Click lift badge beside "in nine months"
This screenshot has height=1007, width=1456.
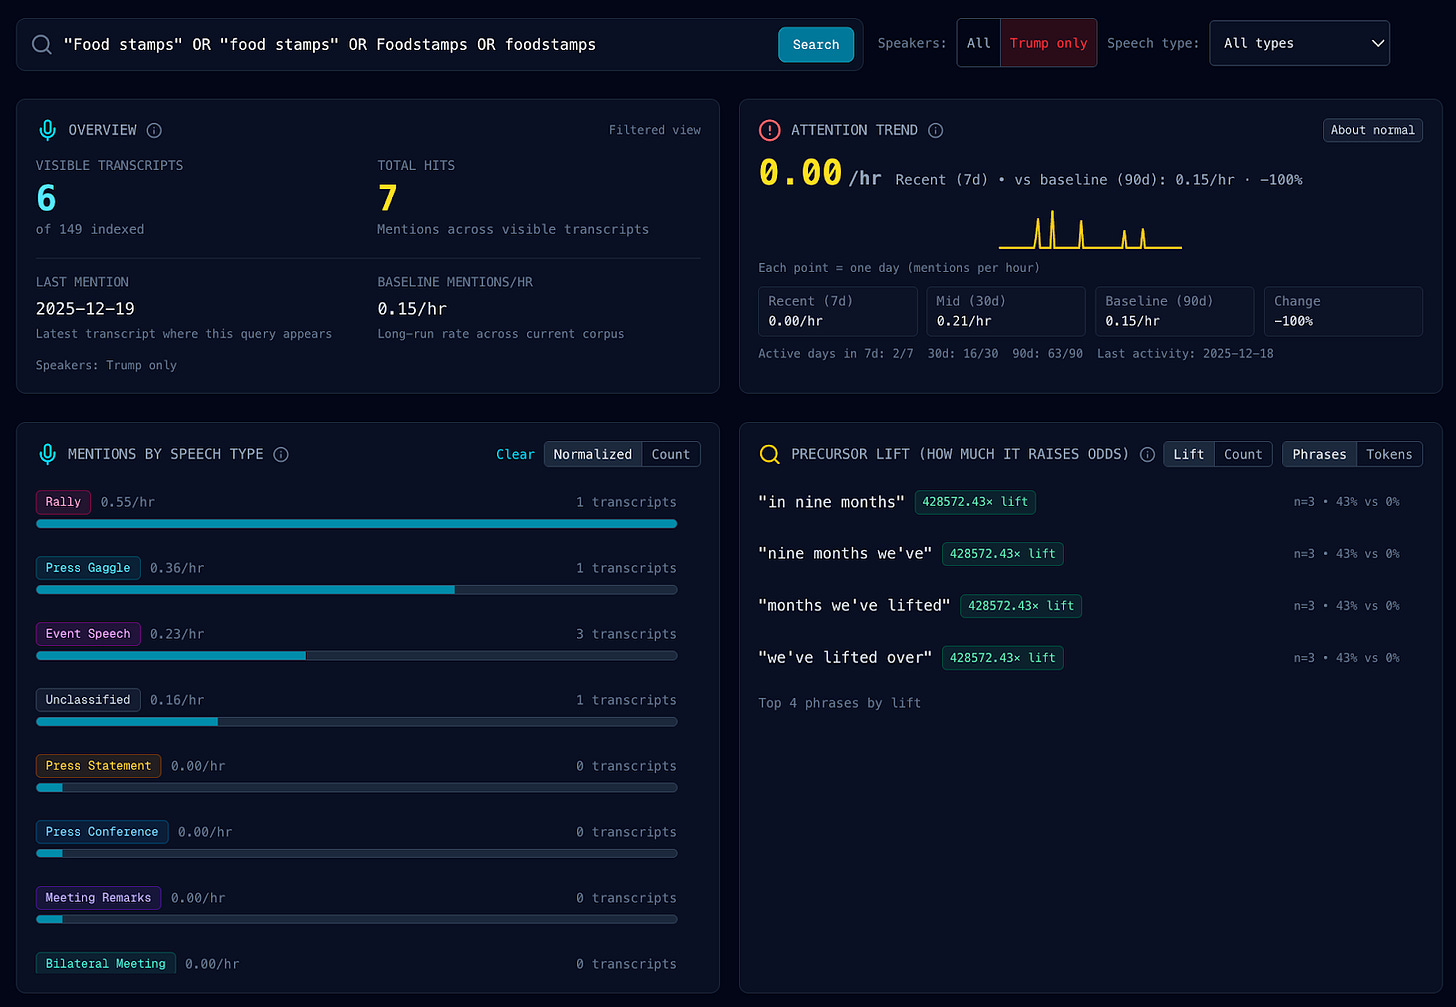975,502
